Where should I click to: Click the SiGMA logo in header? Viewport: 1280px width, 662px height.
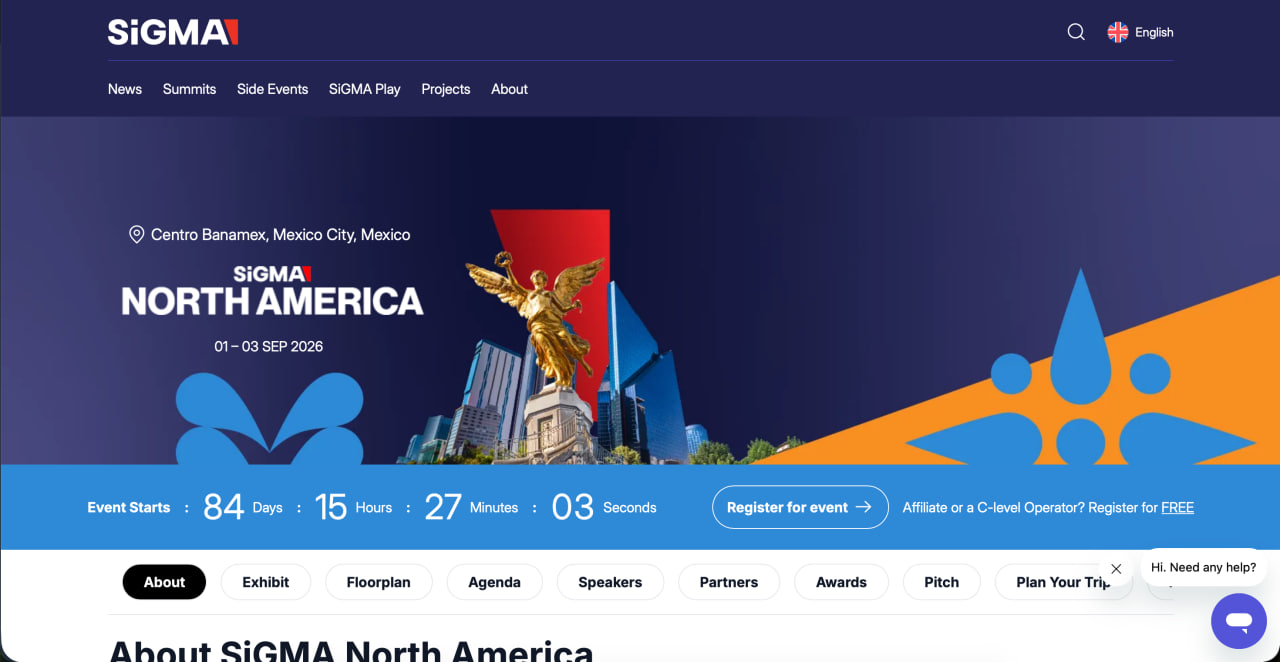click(173, 32)
